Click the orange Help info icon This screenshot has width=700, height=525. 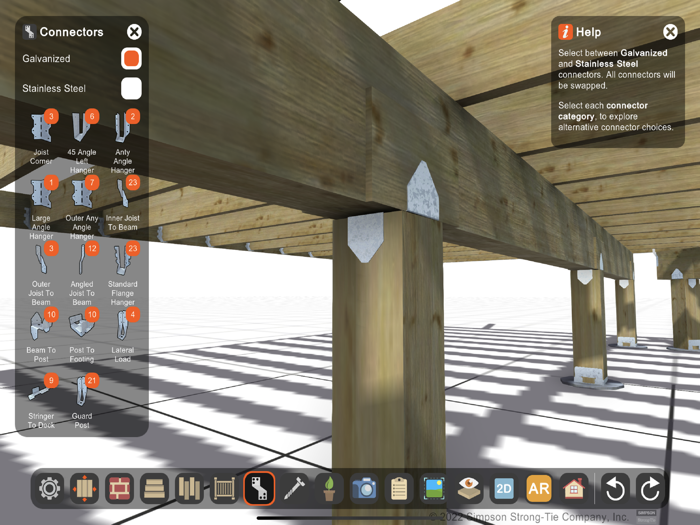tap(565, 32)
